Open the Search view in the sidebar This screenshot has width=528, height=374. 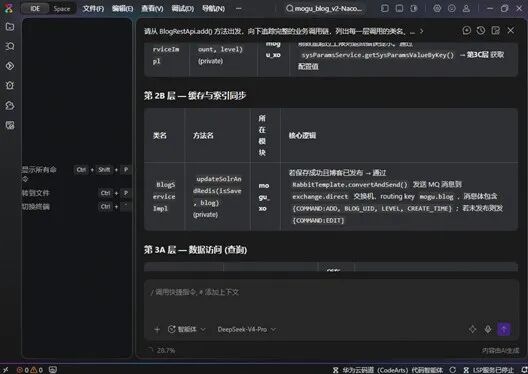coord(10,46)
